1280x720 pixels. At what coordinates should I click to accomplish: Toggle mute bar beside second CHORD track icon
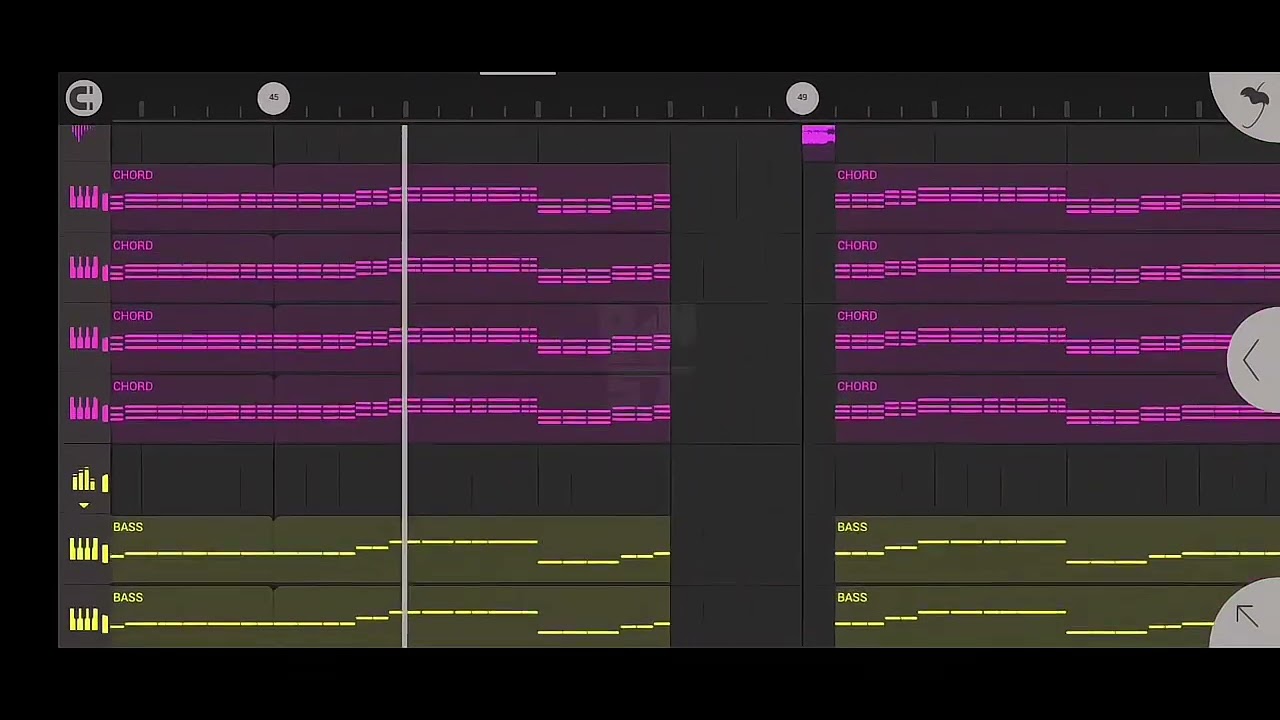[105, 271]
